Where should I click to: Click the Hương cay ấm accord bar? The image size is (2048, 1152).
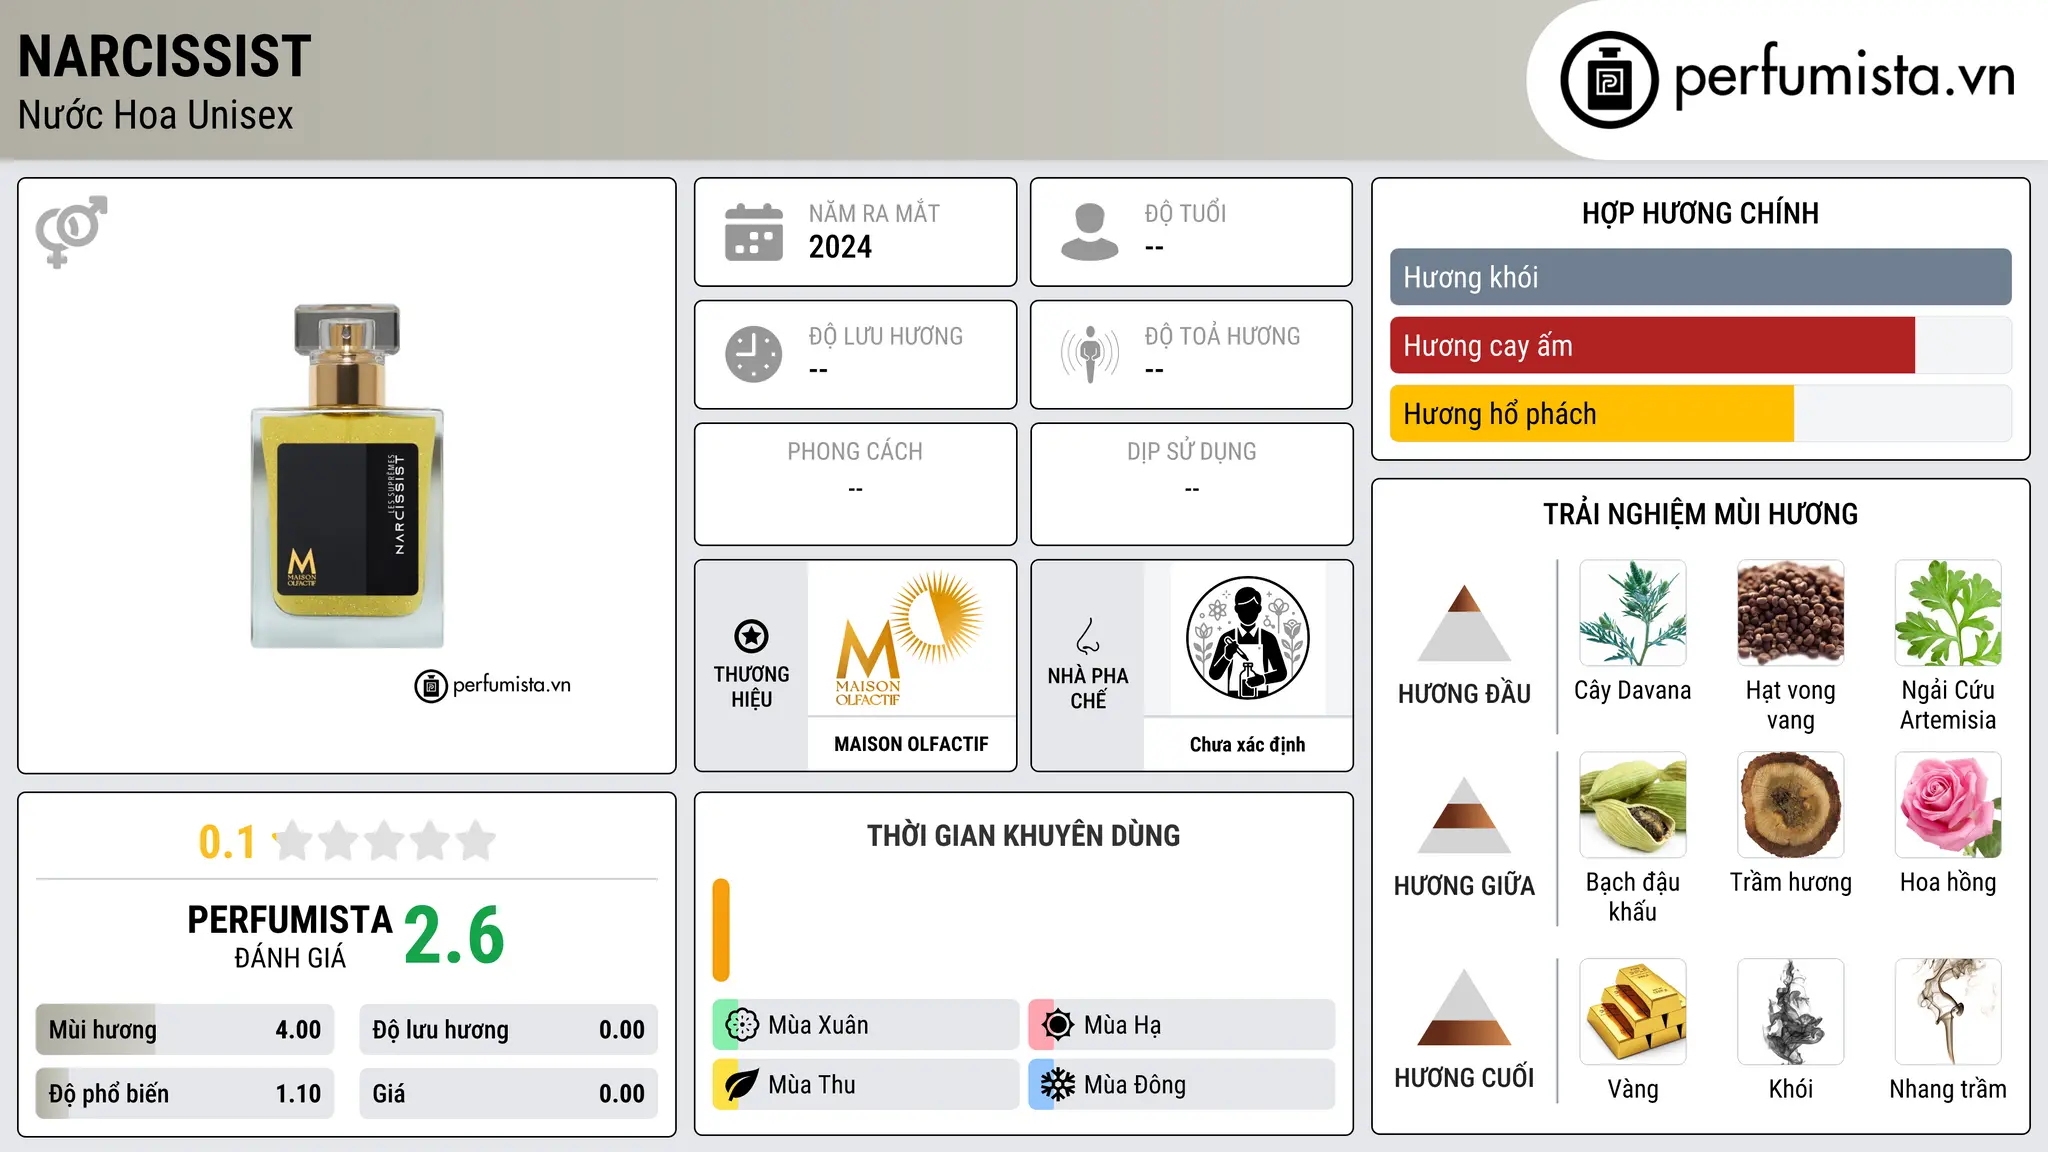pyautogui.click(x=1700, y=345)
